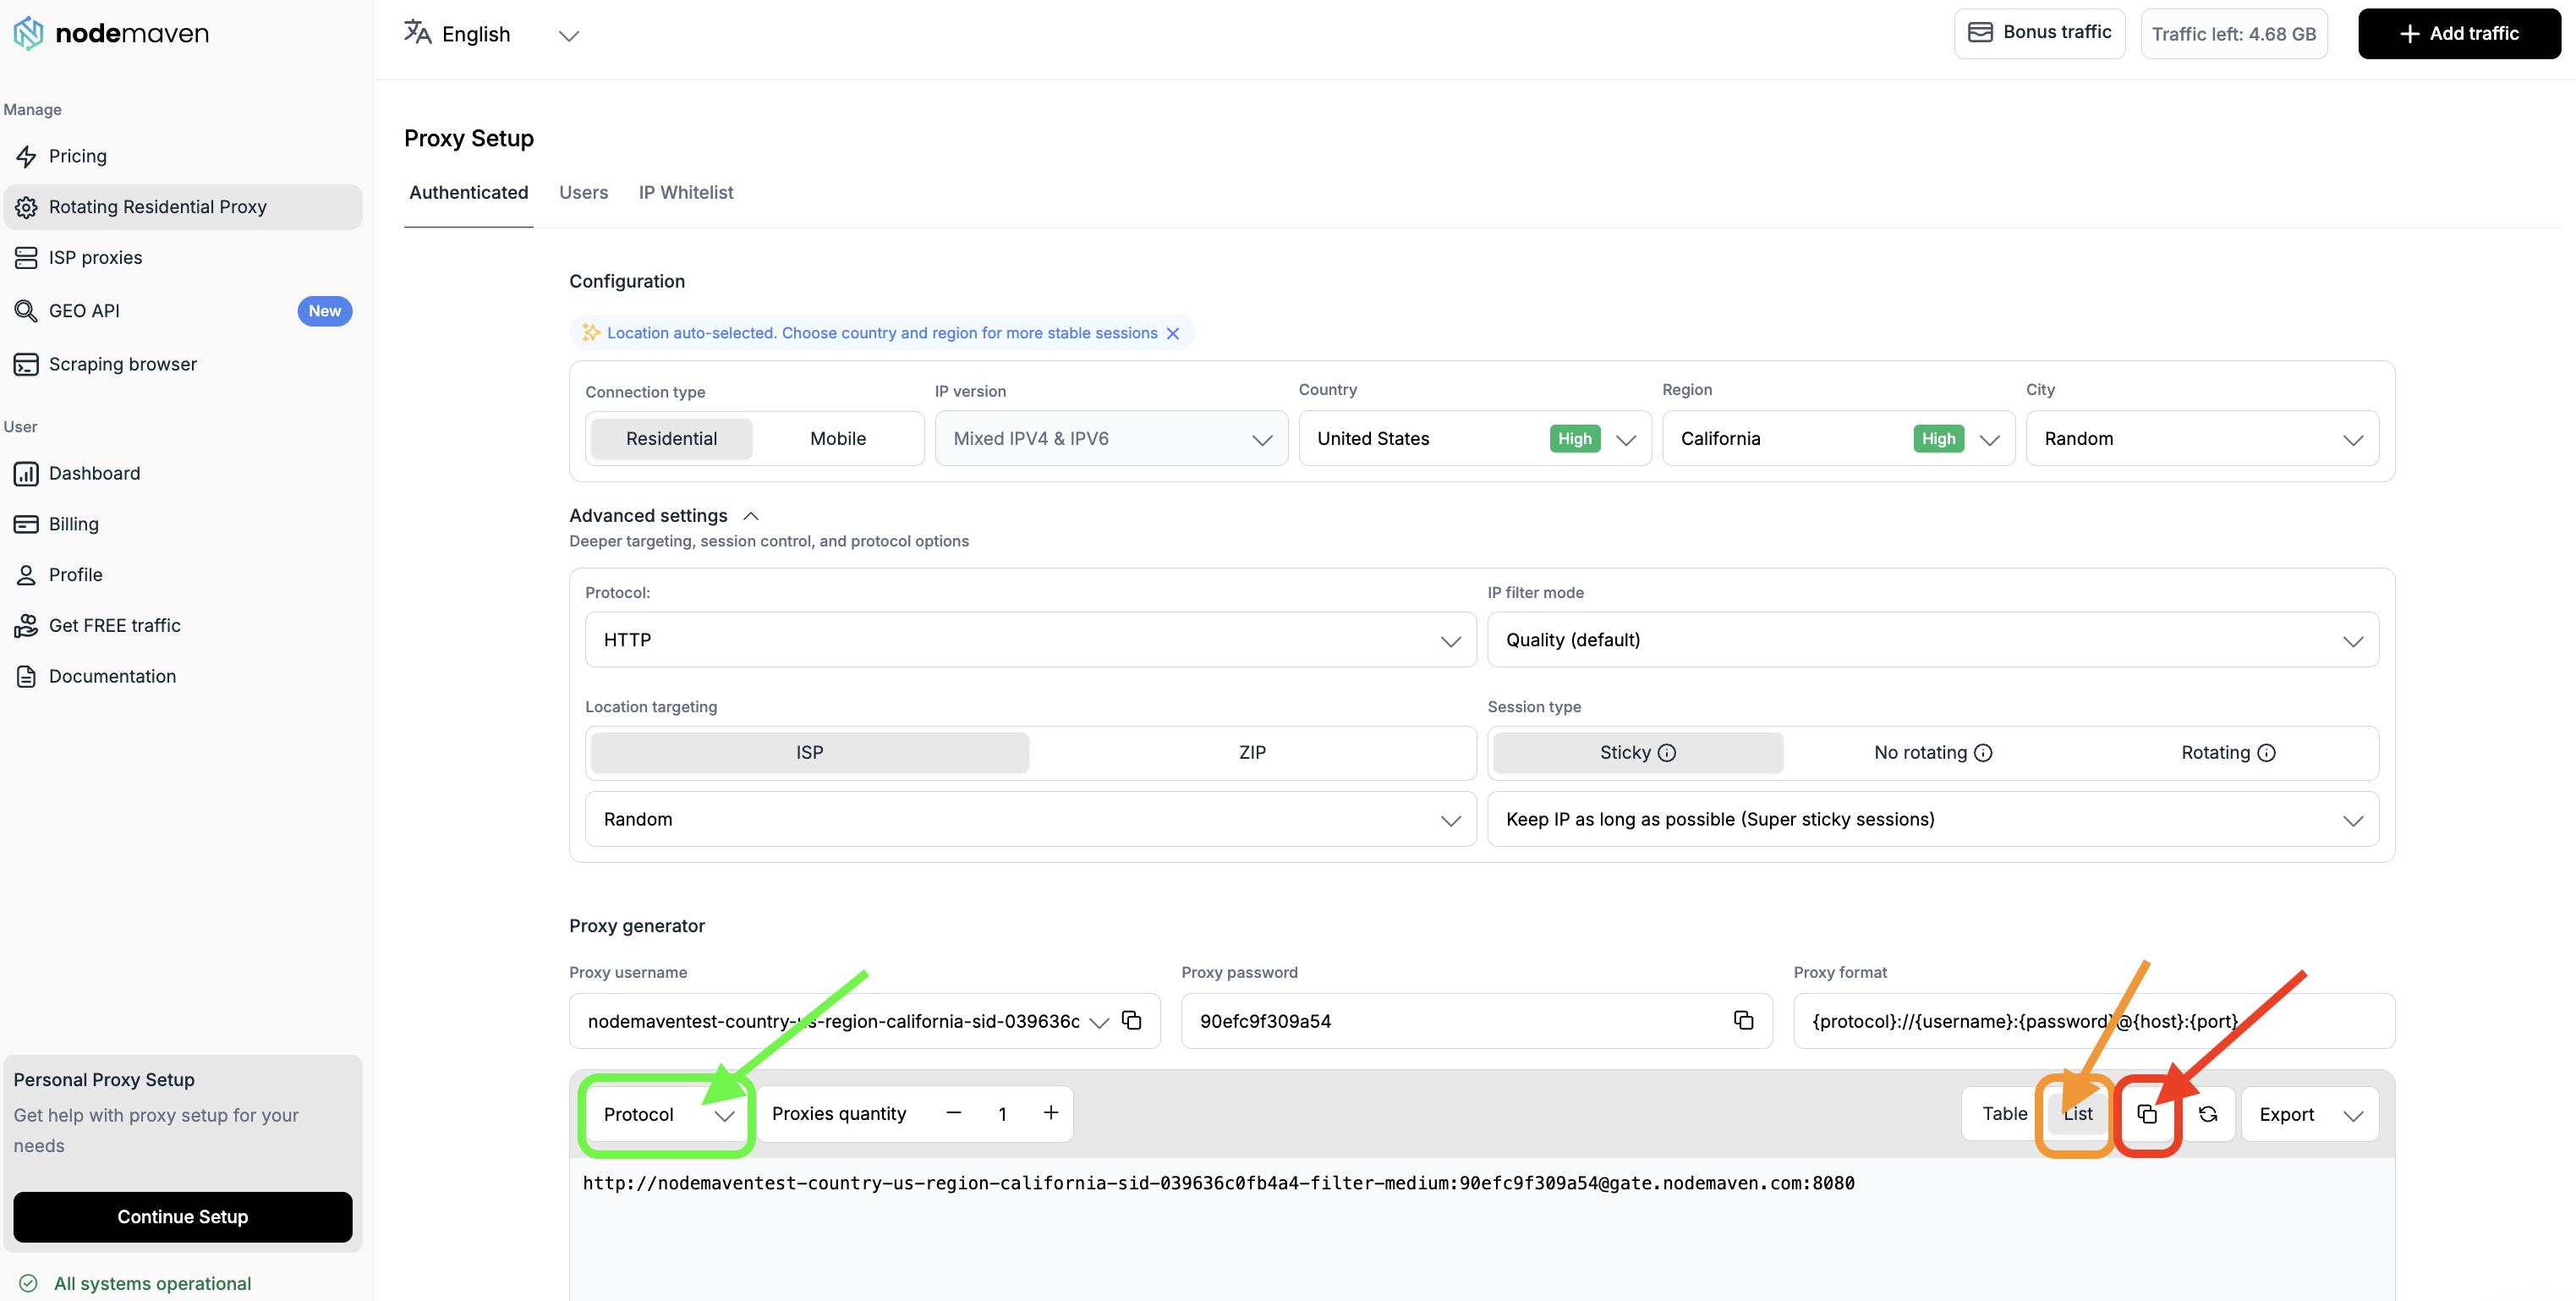Click the New badge beside GEO API

(x=325, y=311)
